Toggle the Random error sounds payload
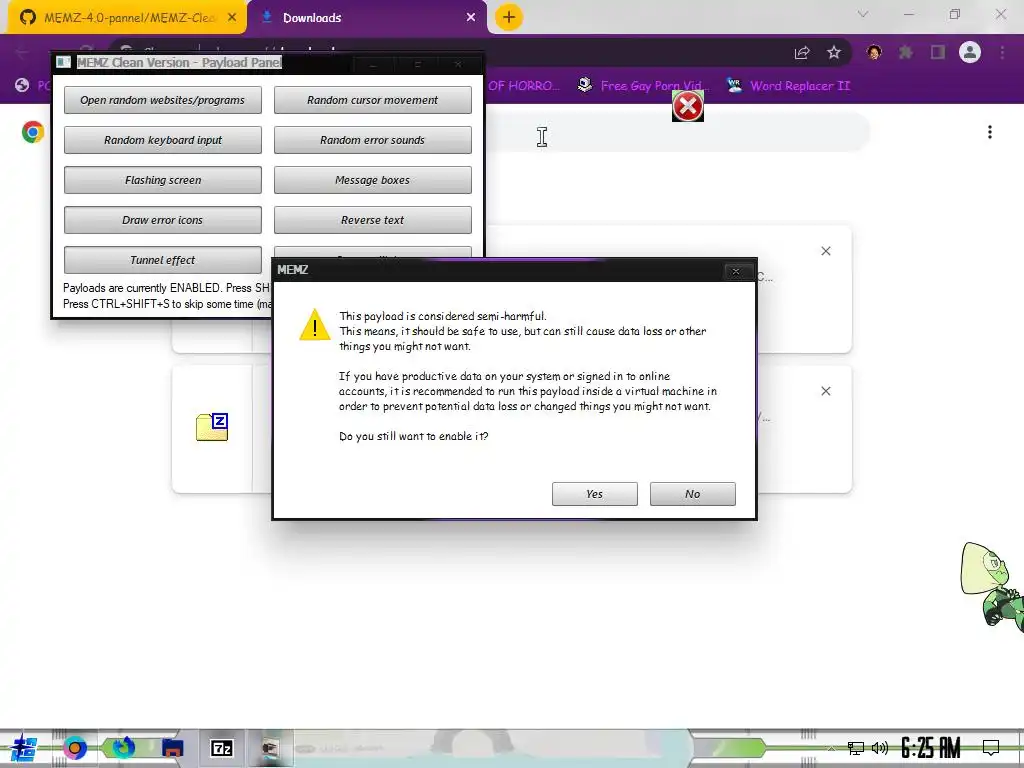 (372, 140)
